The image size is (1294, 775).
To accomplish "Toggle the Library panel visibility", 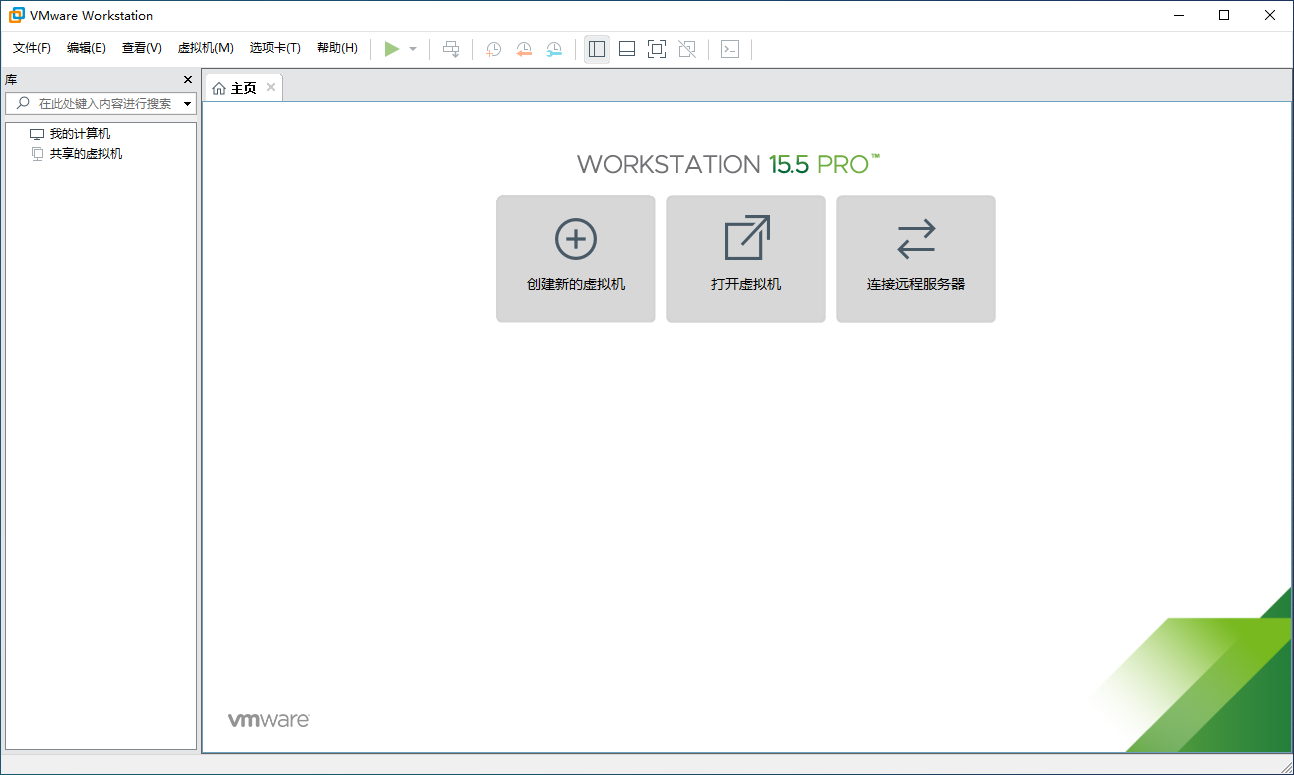I will click(597, 48).
